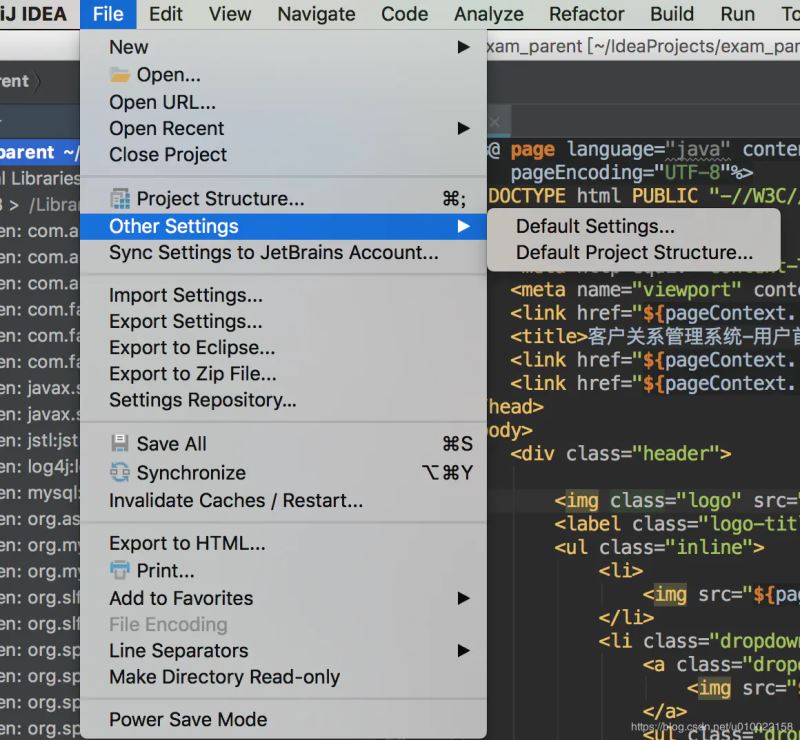The height and width of the screenshot is (740, 800).
Task: Click the Save All floppy disk icon
Action: [x=120, y=444]
